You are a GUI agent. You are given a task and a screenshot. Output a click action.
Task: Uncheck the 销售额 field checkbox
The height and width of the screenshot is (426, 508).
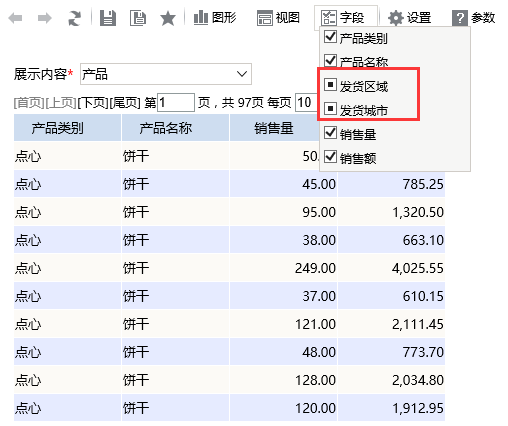pyautogui.click(x=330, y=156)
